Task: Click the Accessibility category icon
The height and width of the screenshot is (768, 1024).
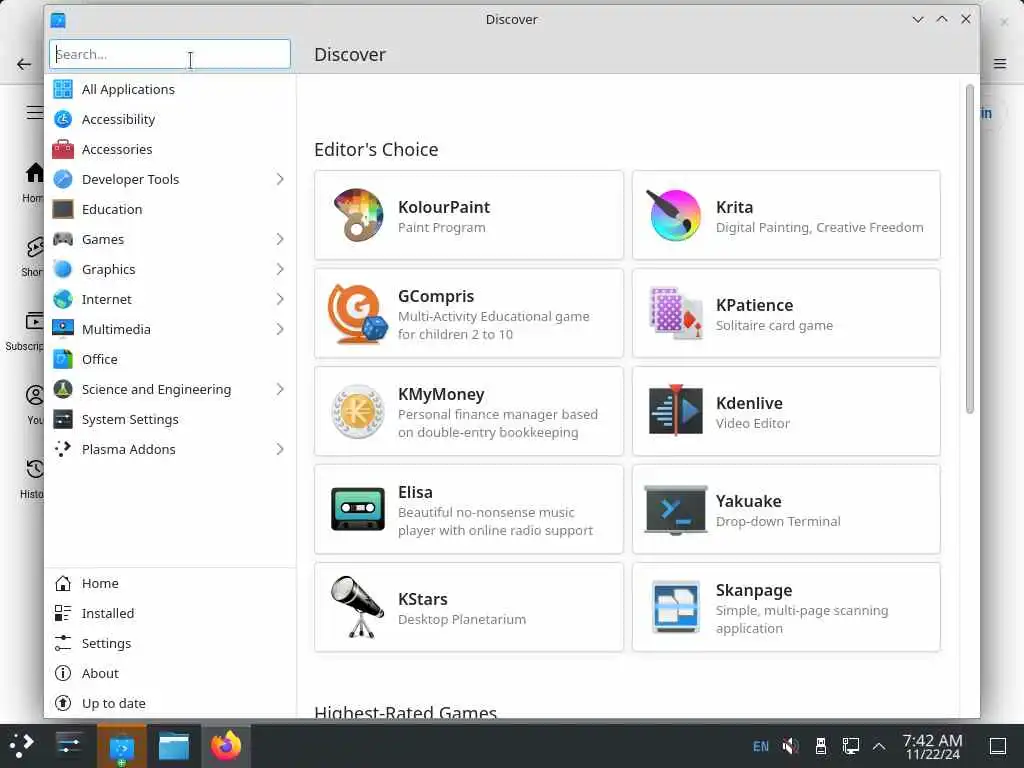Action: point(63,119)
